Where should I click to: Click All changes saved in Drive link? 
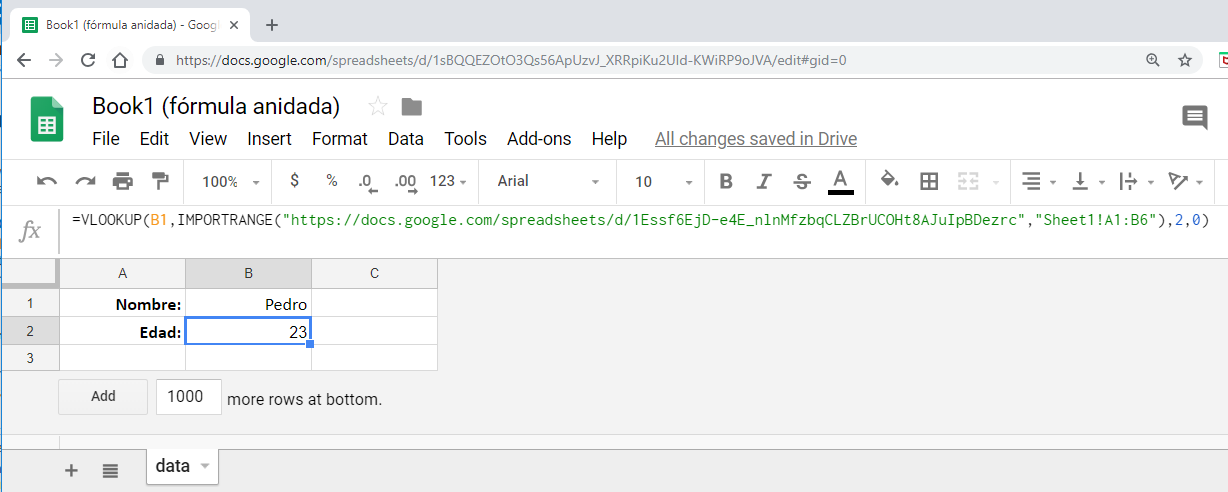coord(755,139)
